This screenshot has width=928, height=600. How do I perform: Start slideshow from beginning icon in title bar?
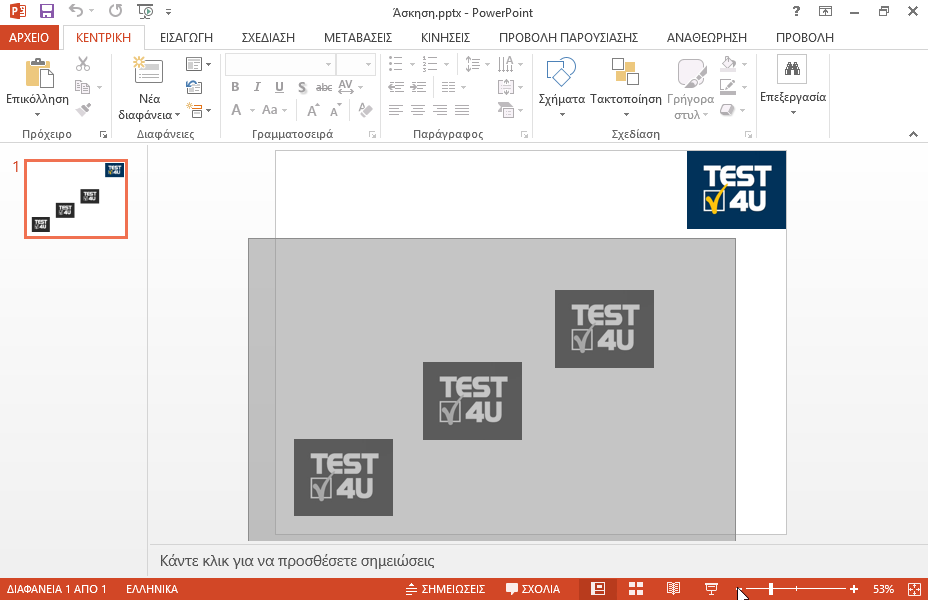click(145, 11)
